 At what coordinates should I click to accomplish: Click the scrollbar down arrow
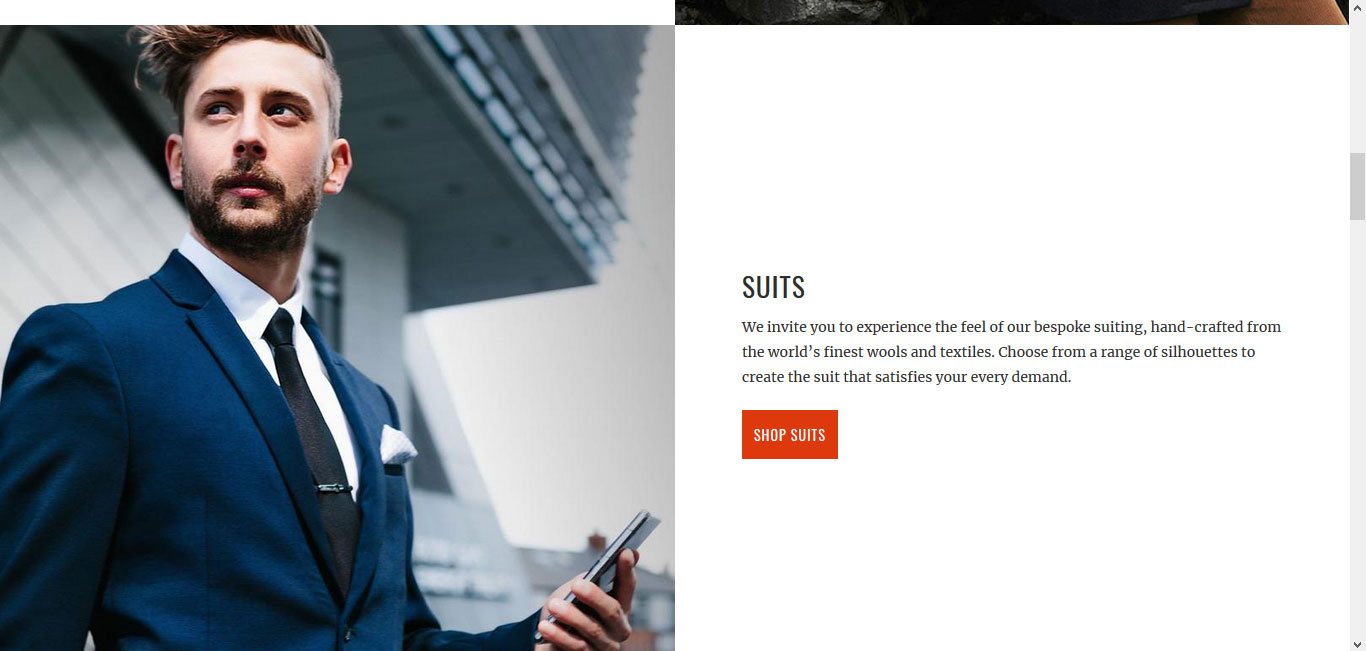[x=1357, y=643]
